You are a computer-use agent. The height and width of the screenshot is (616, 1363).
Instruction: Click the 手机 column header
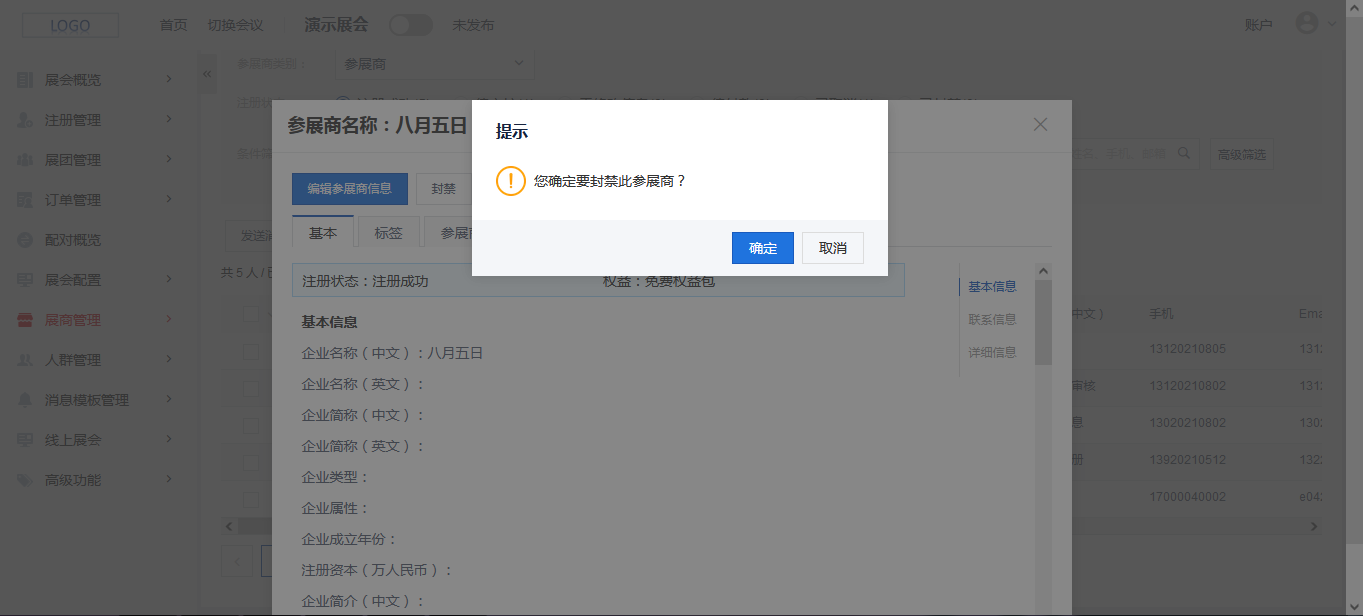coord(1161,314)
